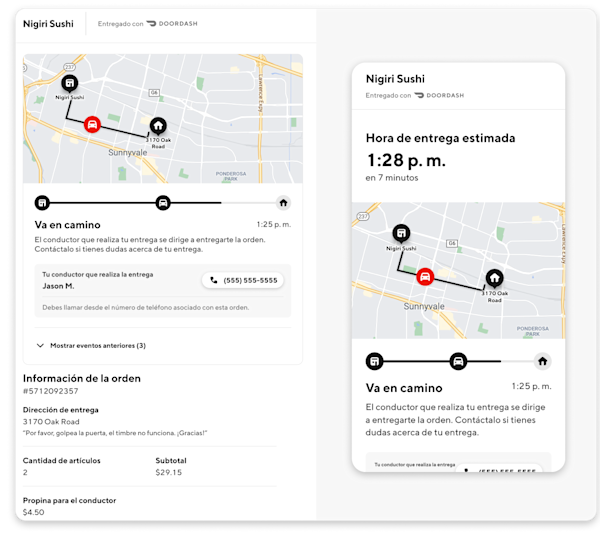
Task: Click the store step icon in left progress tracker
Action: coord(42,203)
